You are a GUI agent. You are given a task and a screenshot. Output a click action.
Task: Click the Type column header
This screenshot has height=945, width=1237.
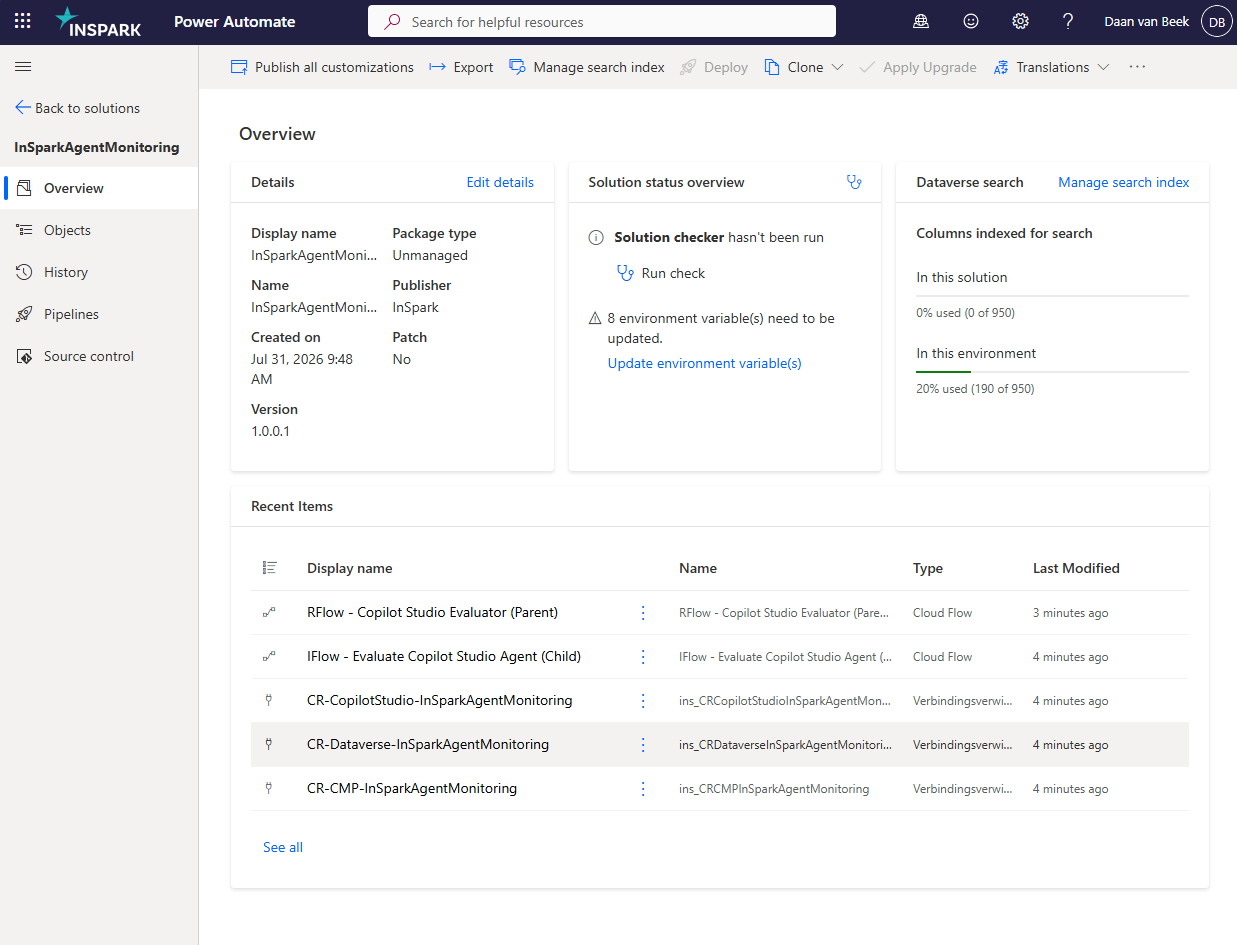[x=928, y=568]
